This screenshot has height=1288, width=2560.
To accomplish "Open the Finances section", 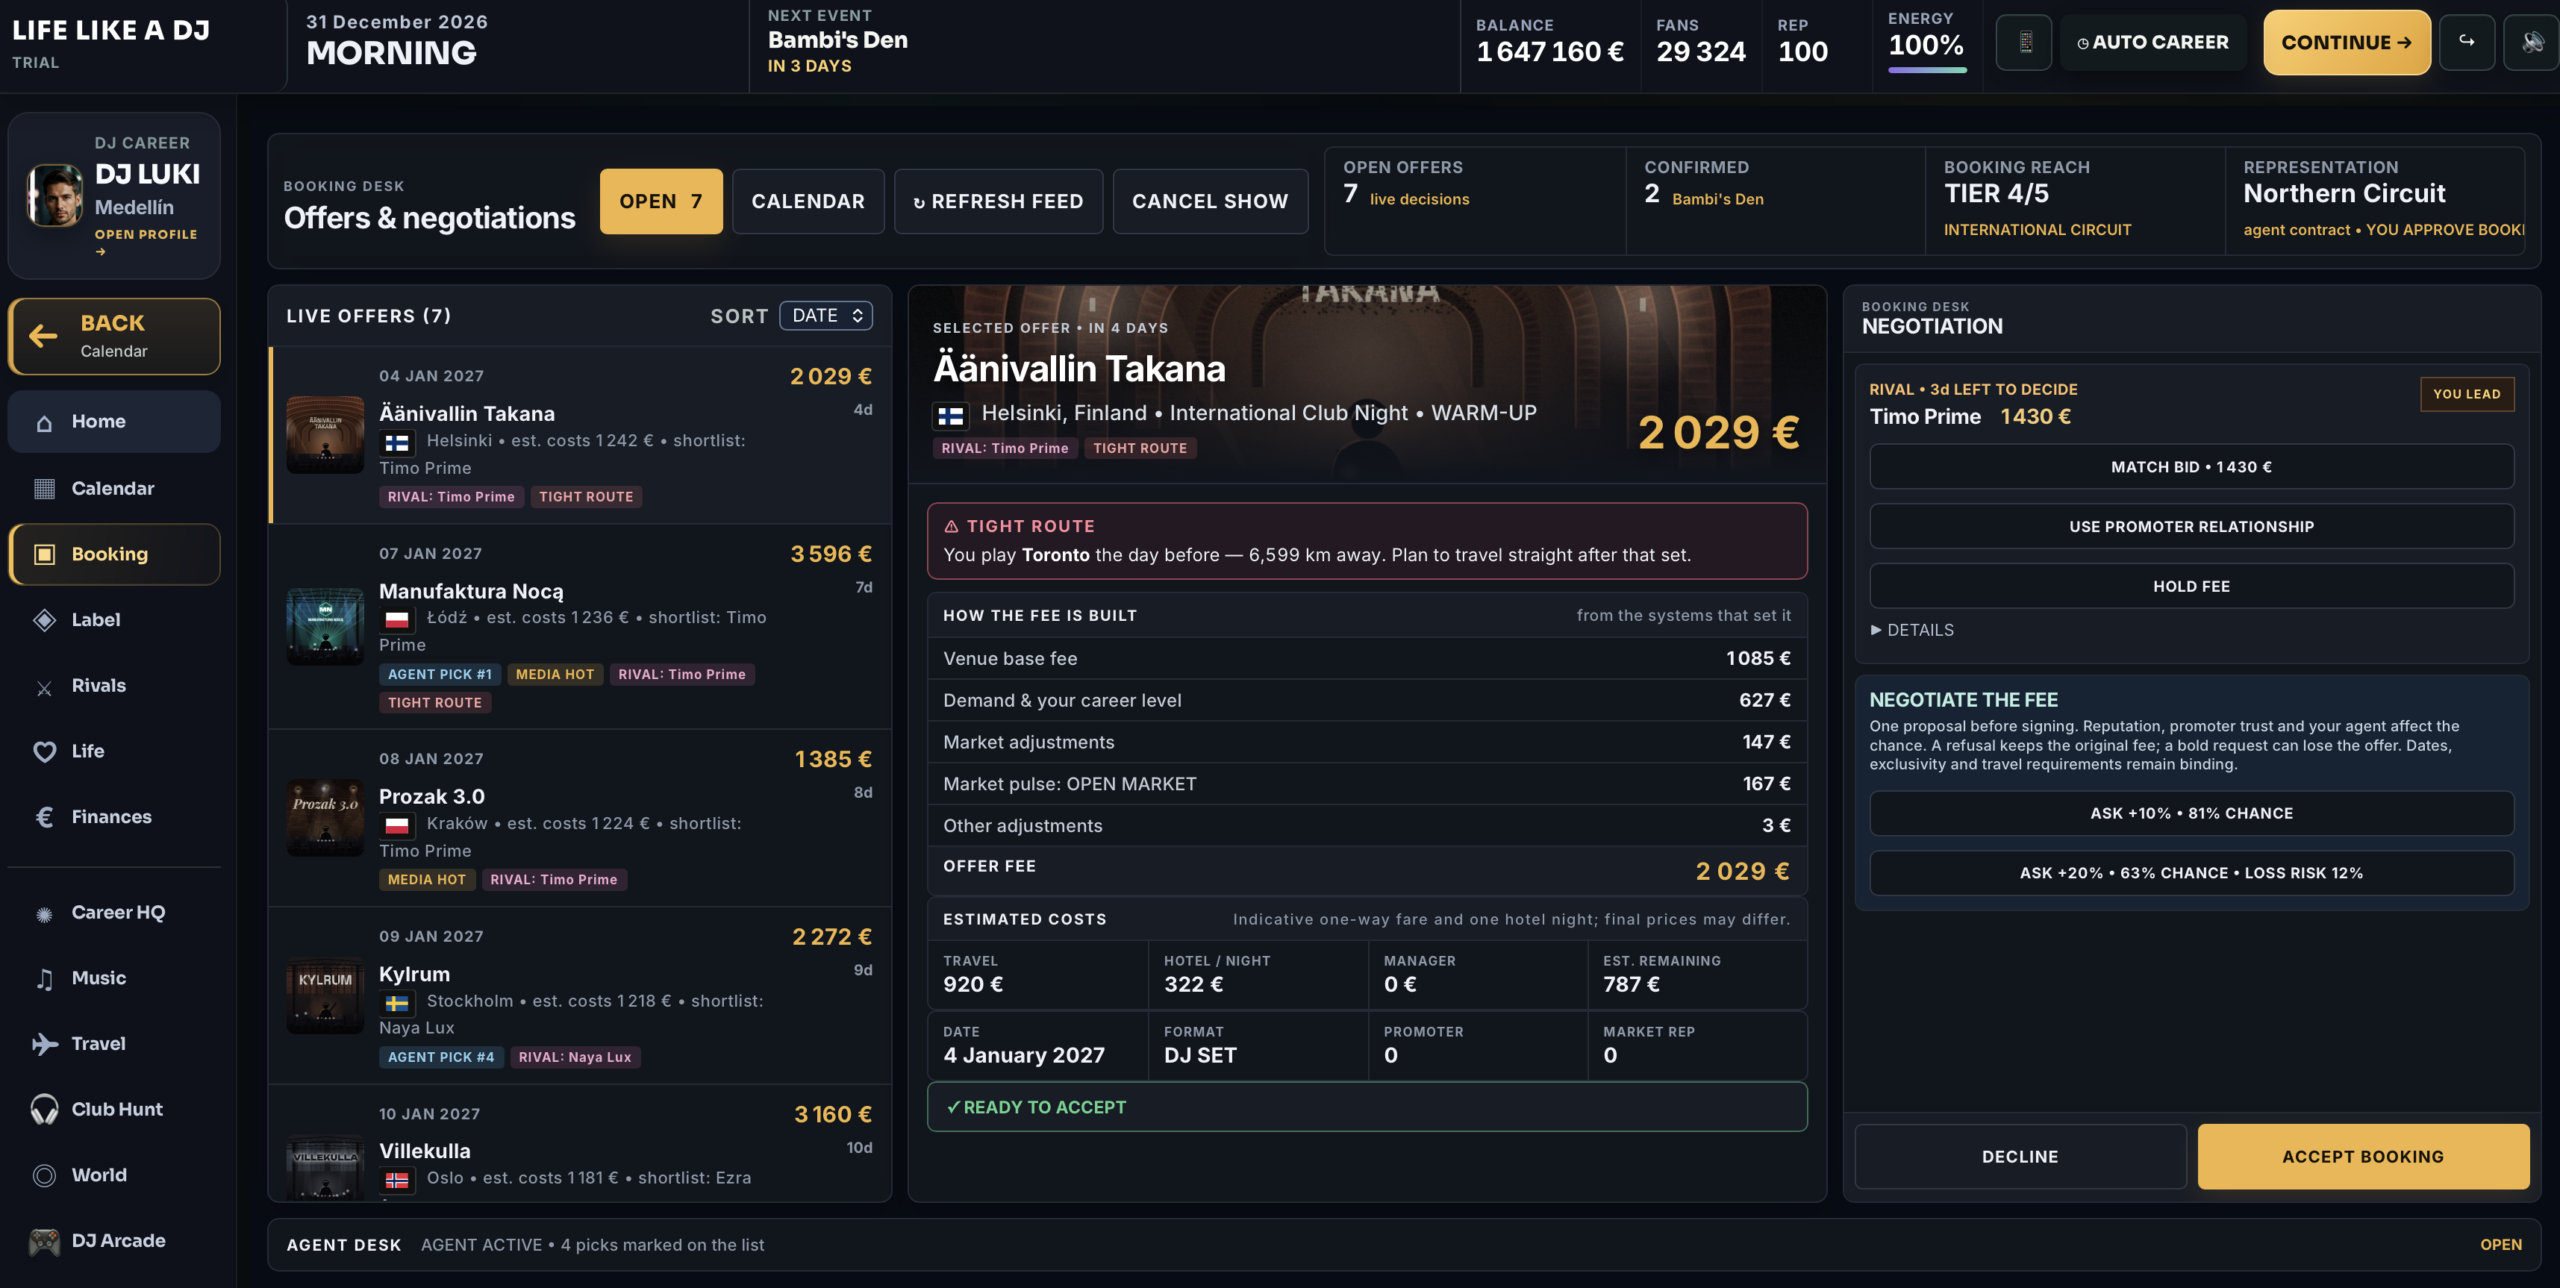I will 114,817.
